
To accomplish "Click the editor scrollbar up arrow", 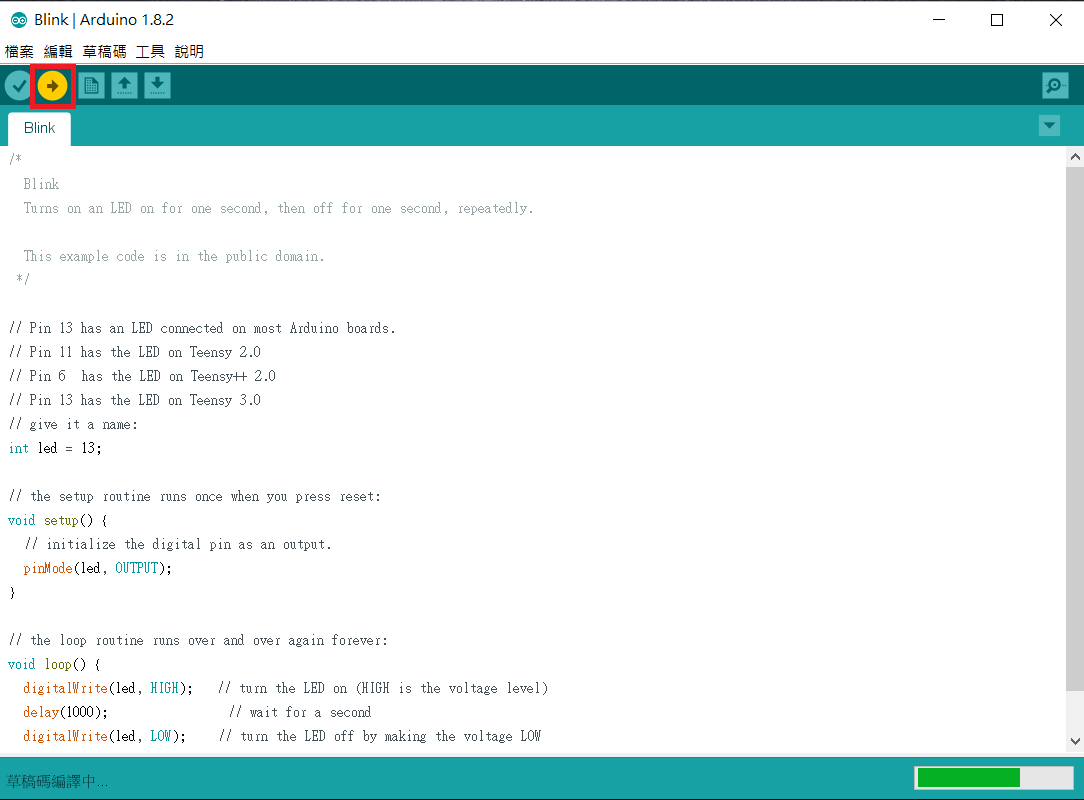I will pyautogui.click(x=1075, y=156).
